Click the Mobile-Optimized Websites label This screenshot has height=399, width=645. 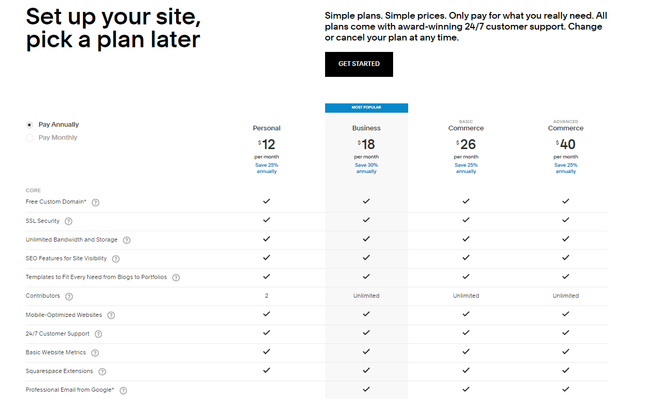point(64,315)
